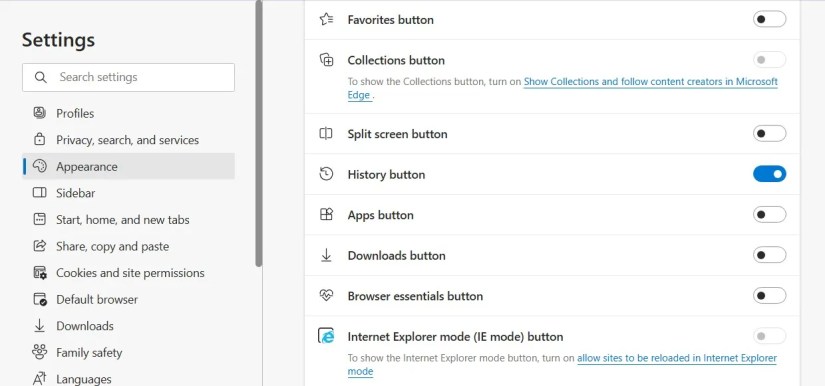
Task: Enable the Apps button toggle
Action: [x=769, y=215]
